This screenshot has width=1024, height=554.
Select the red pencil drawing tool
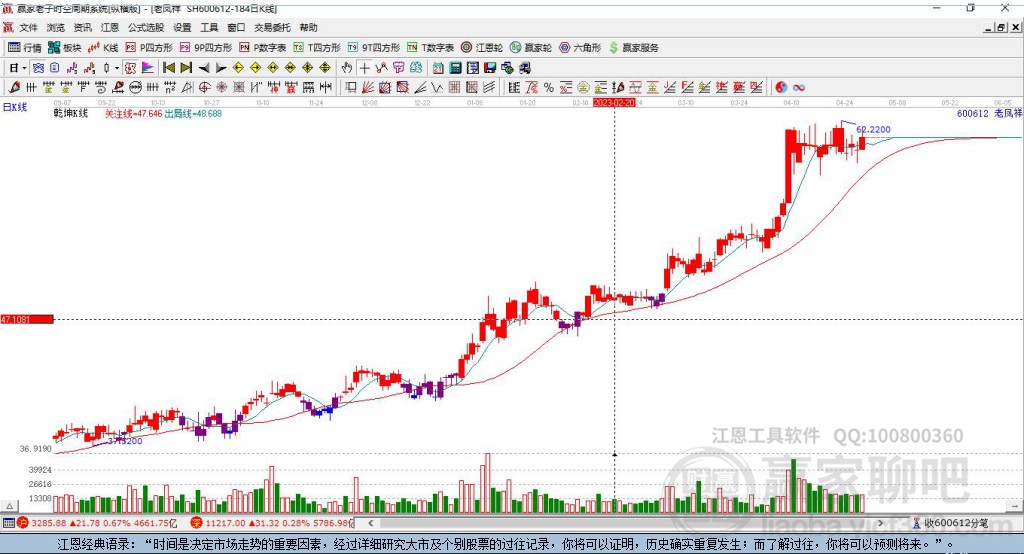tap(14, 87)
